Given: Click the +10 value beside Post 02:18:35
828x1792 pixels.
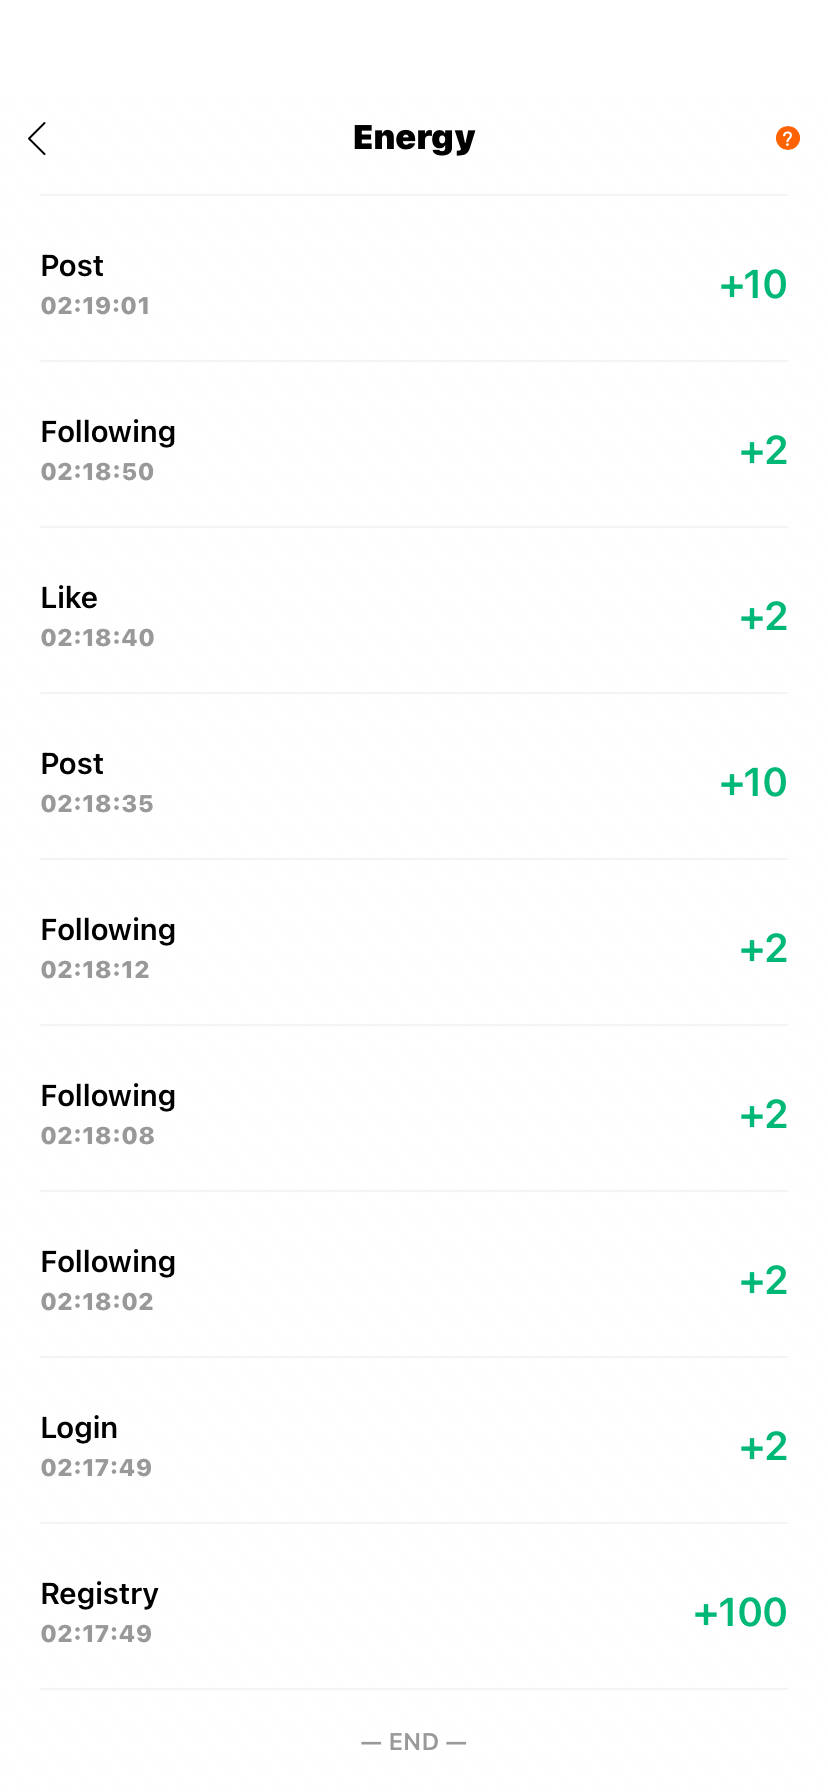Looking at the screenshot, I should click(x=753, y=782).
